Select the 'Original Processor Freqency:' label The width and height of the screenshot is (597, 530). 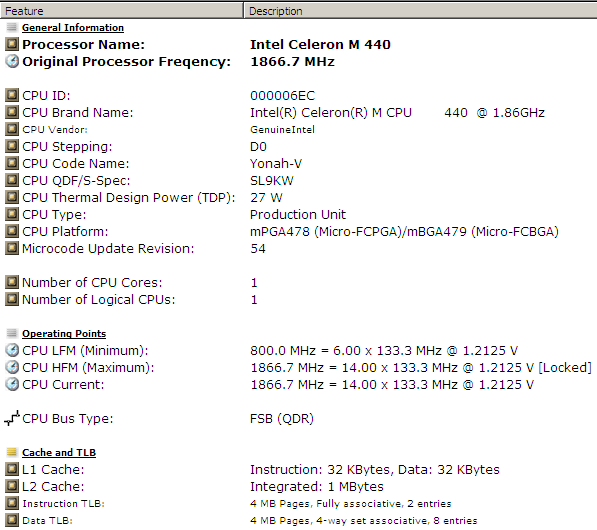pos(126,62)
